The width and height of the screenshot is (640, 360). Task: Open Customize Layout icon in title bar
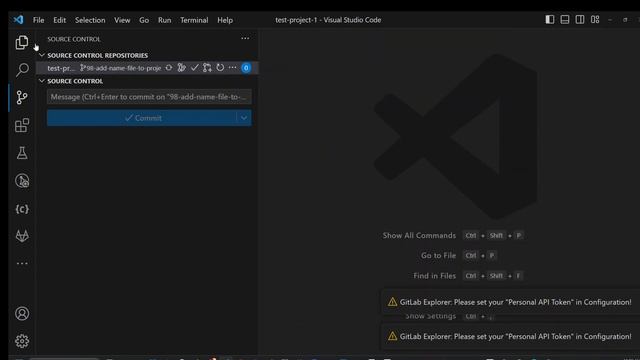(595, 20)
